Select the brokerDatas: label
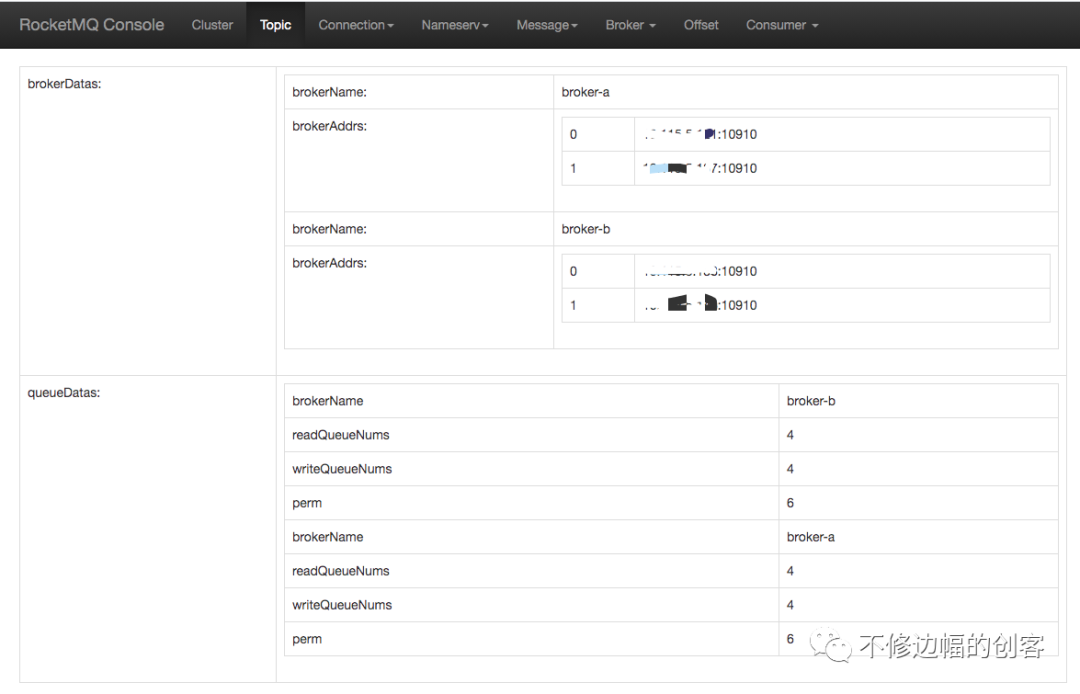 click(64, 84)
